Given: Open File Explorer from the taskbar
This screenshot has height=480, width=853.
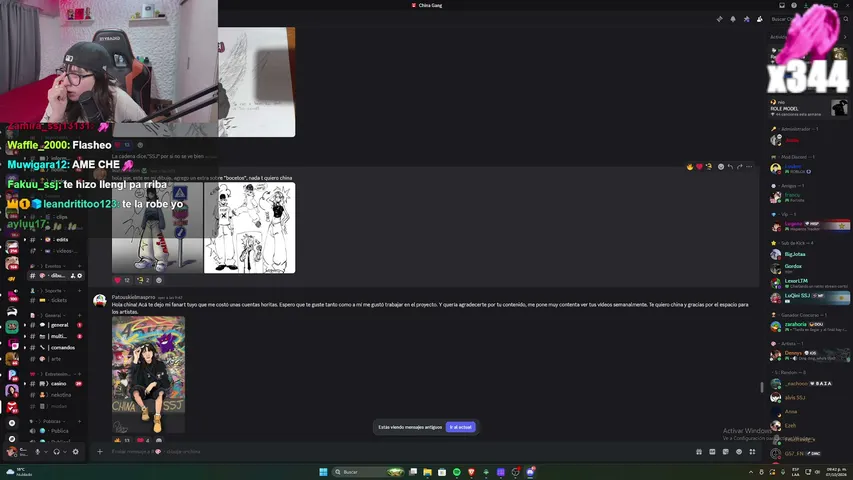Looking at the screenshot, I should pos(428,472).
